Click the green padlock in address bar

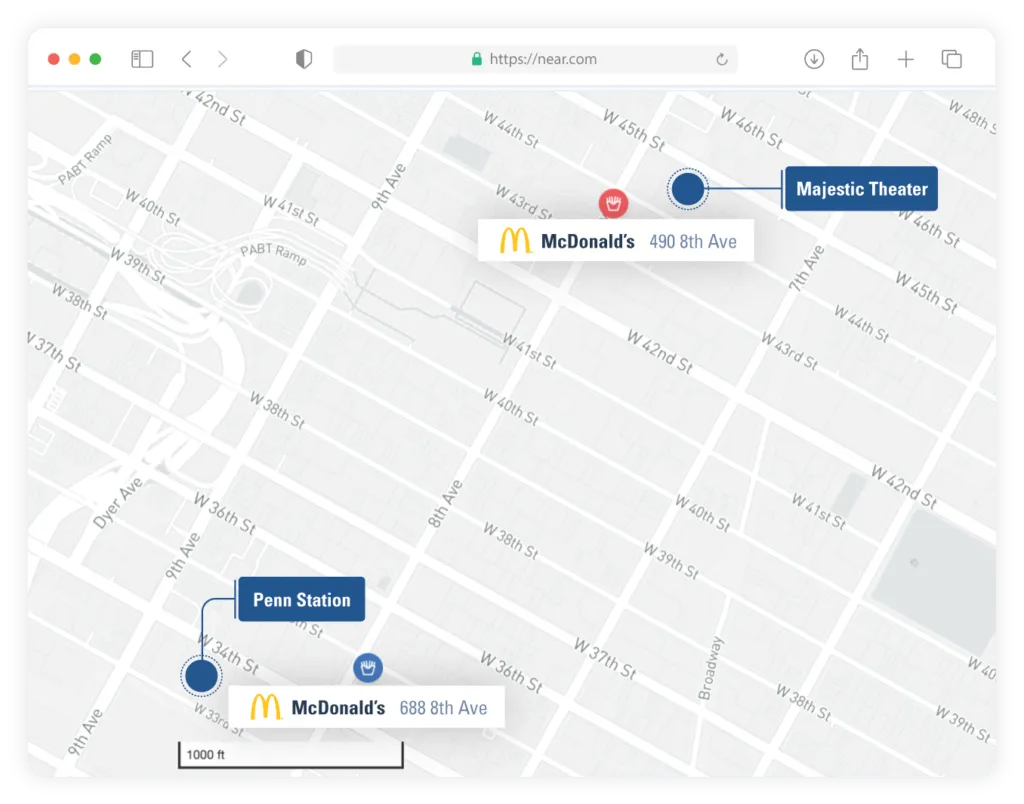click(477, 59)
